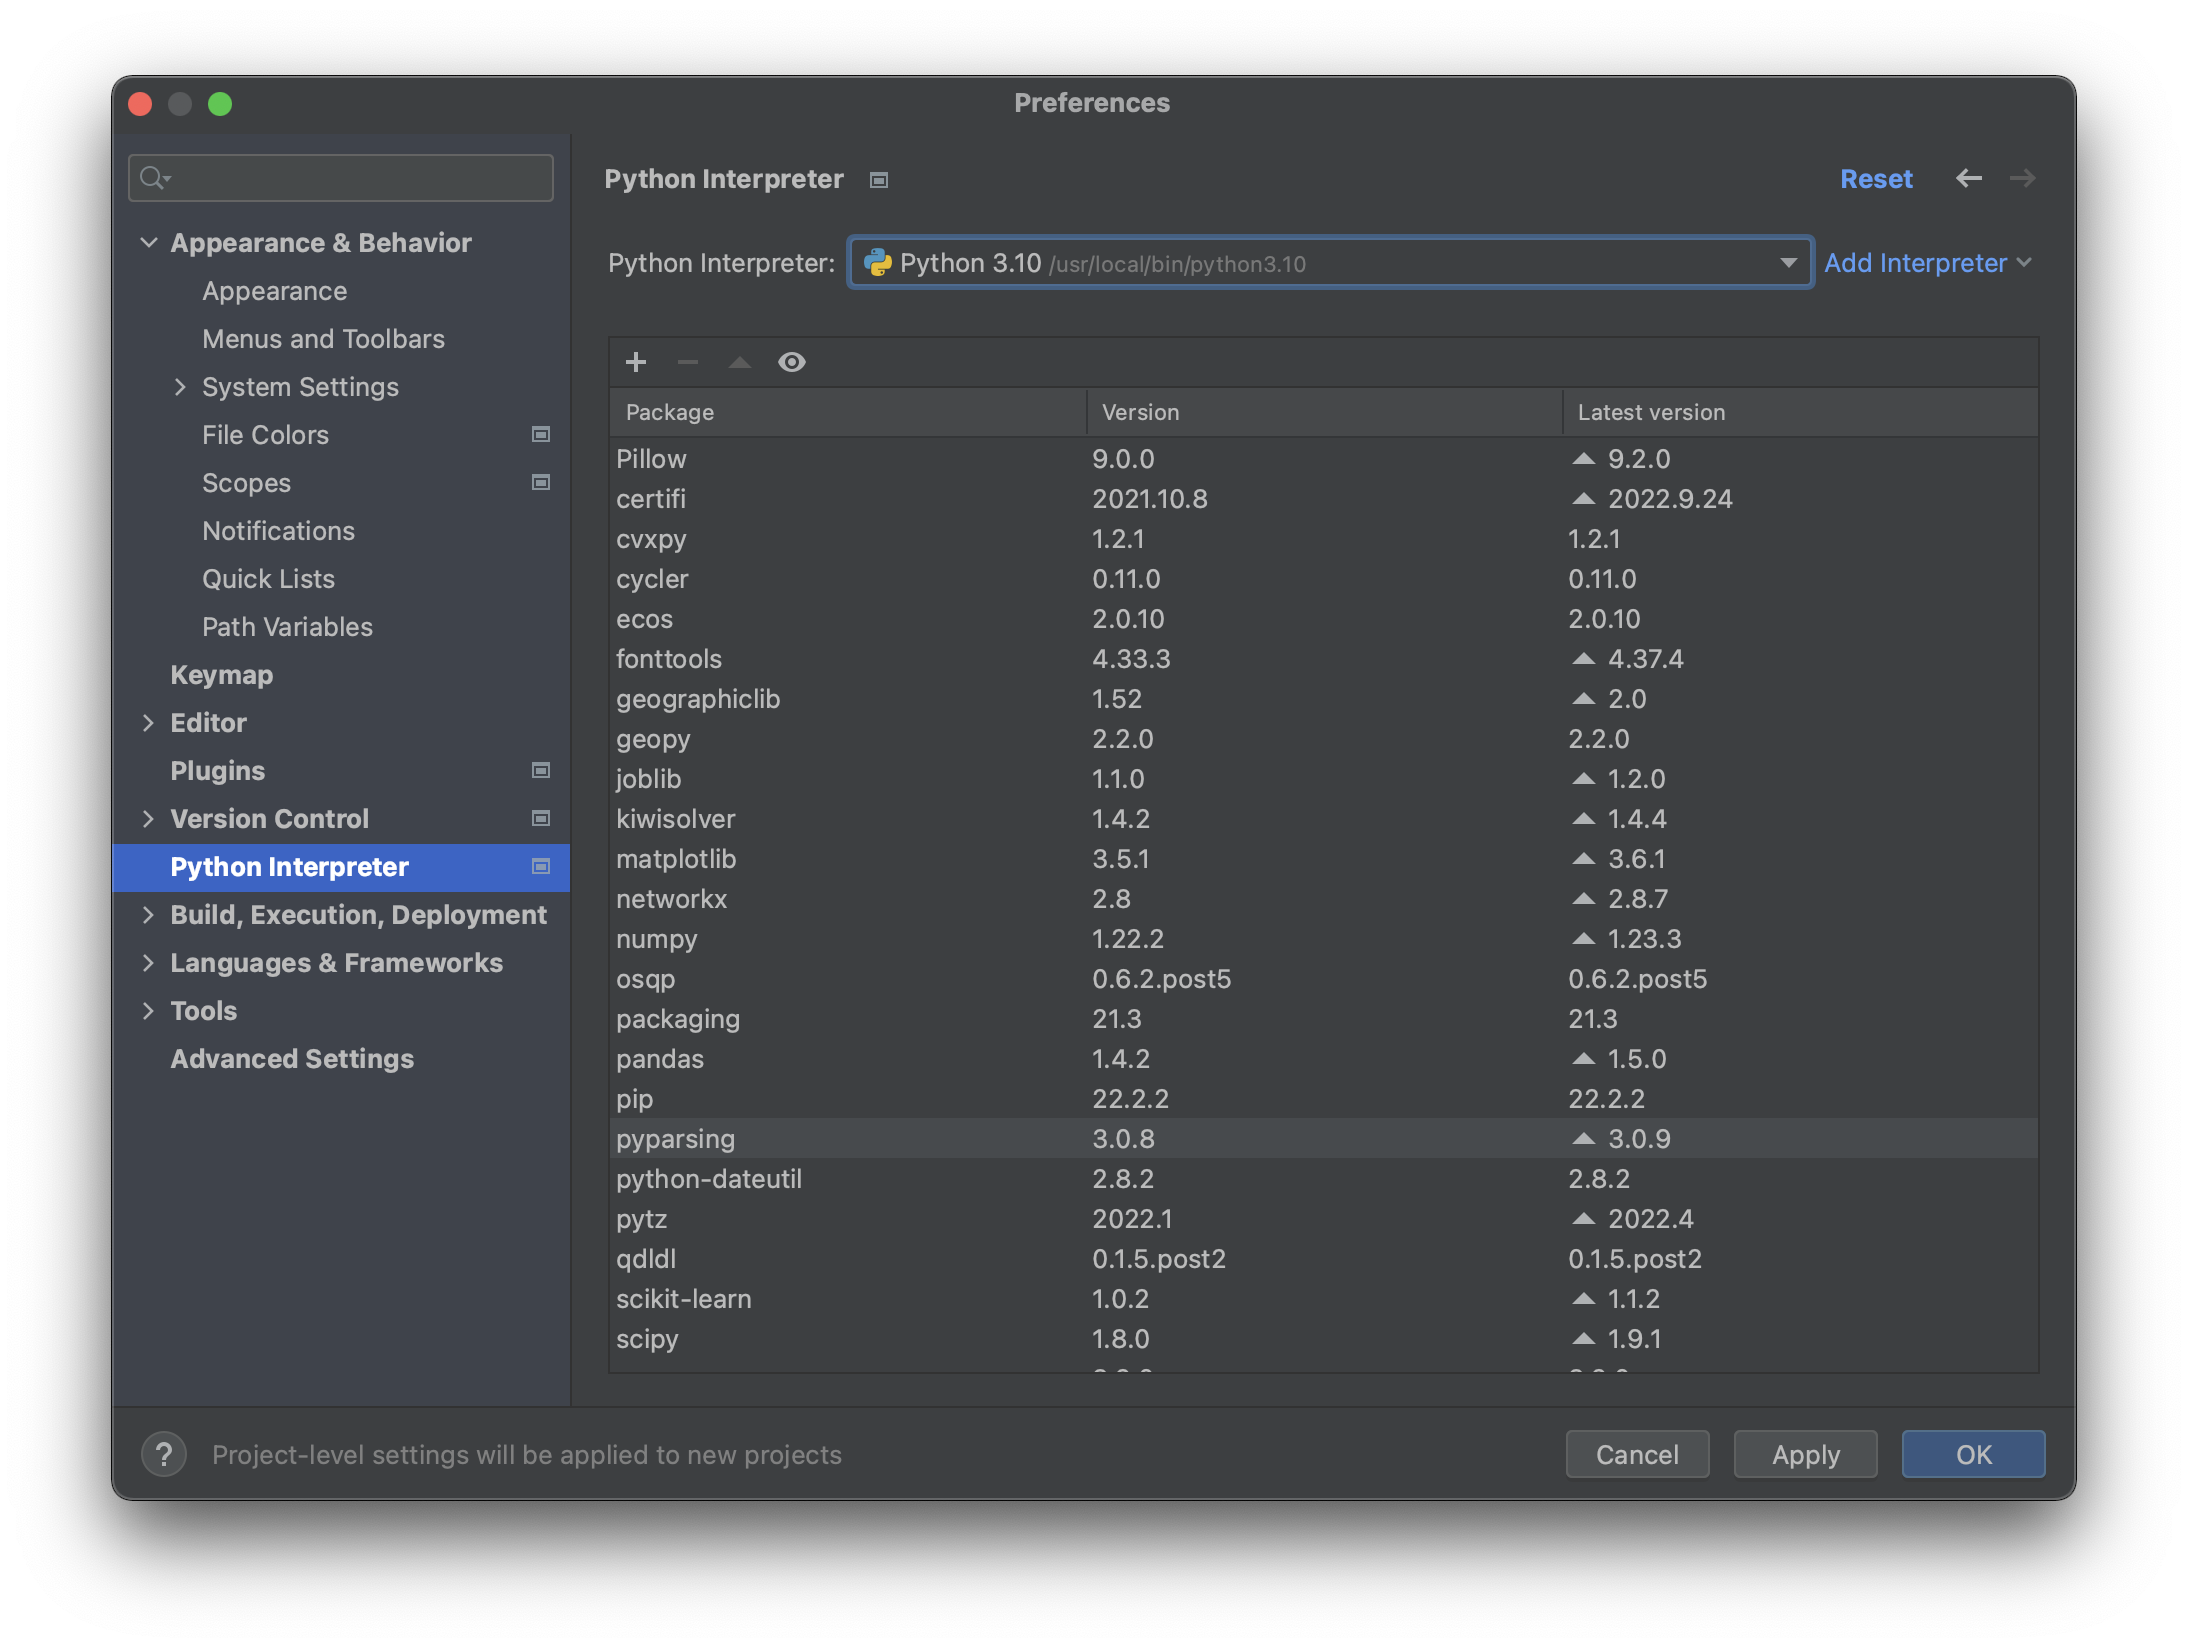Open the Keymap settings page

[x=221, y=675]
